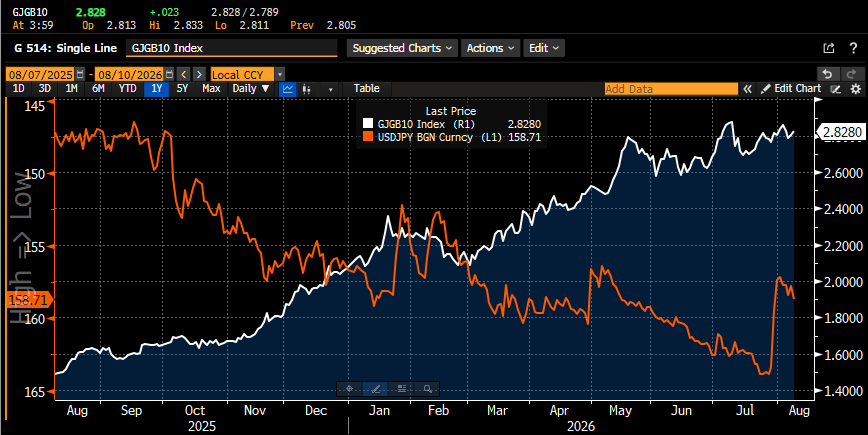Shift date range forward with right arrow
868x435 pixels.
[199, 74]
